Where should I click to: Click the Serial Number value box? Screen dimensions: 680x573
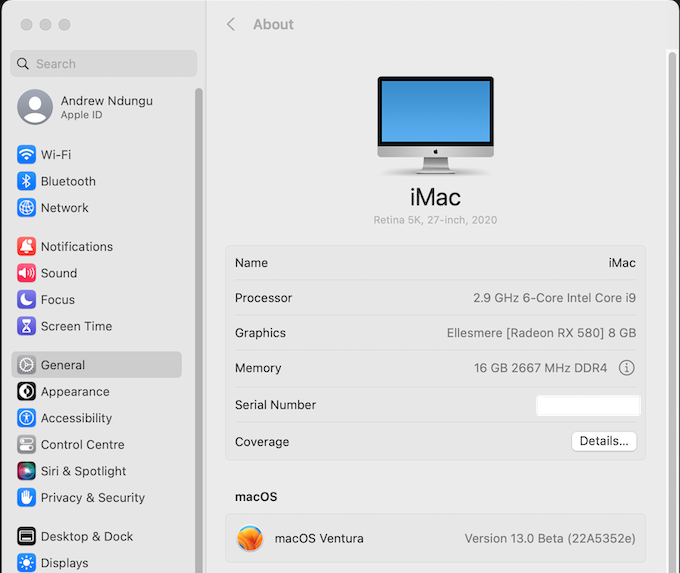pyautogui.click(x=588, y=406)
